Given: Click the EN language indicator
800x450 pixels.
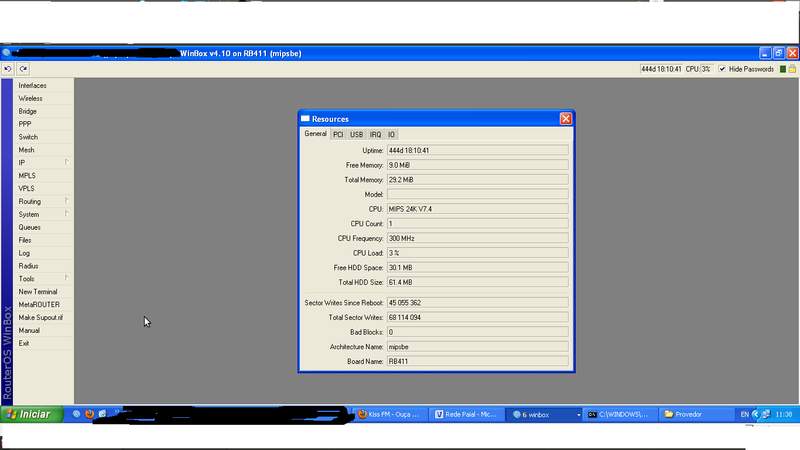Looking at the screenshot, I should click(744, 414).
